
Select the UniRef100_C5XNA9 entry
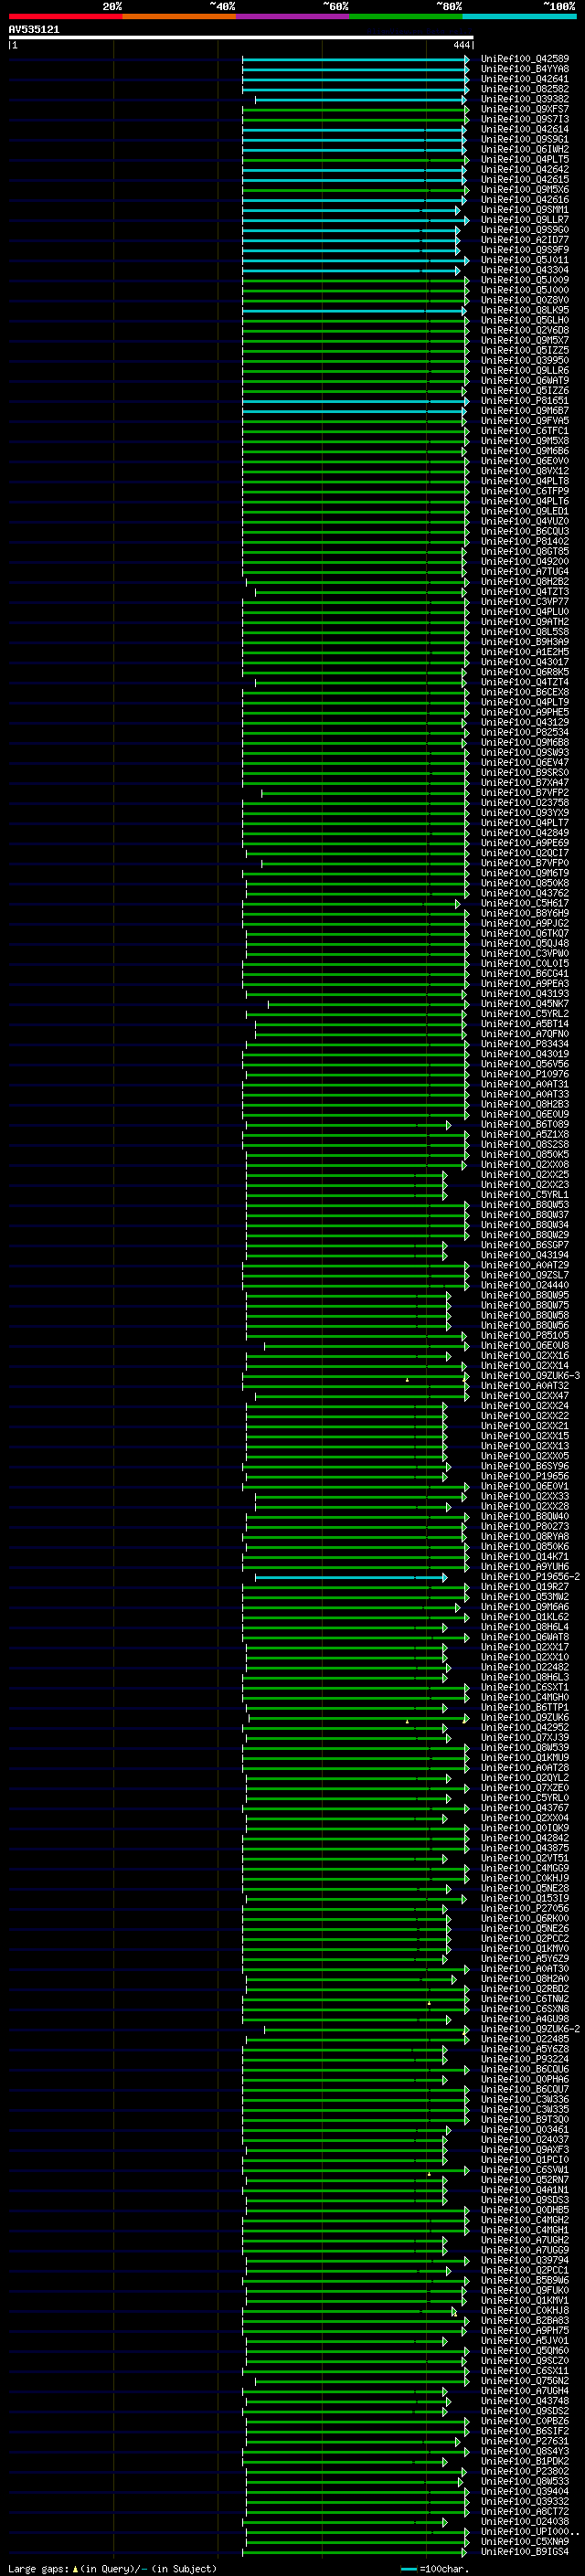click(525, 2542)
